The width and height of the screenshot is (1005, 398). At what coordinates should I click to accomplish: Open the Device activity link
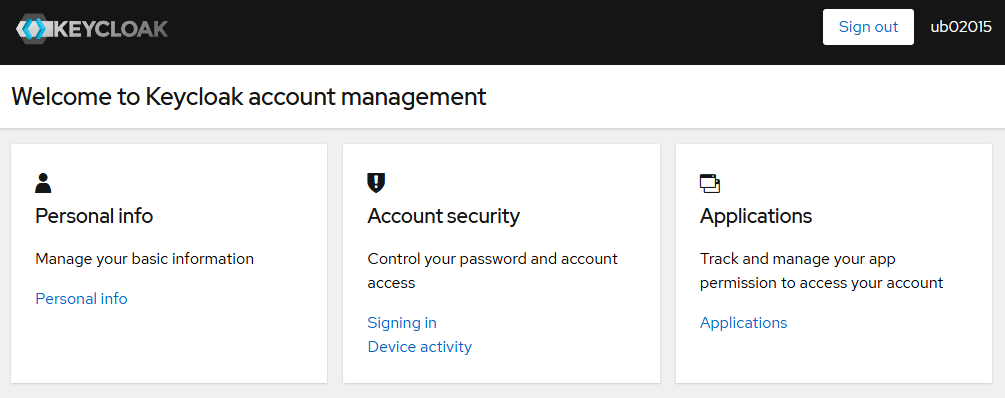click(419, 347)
